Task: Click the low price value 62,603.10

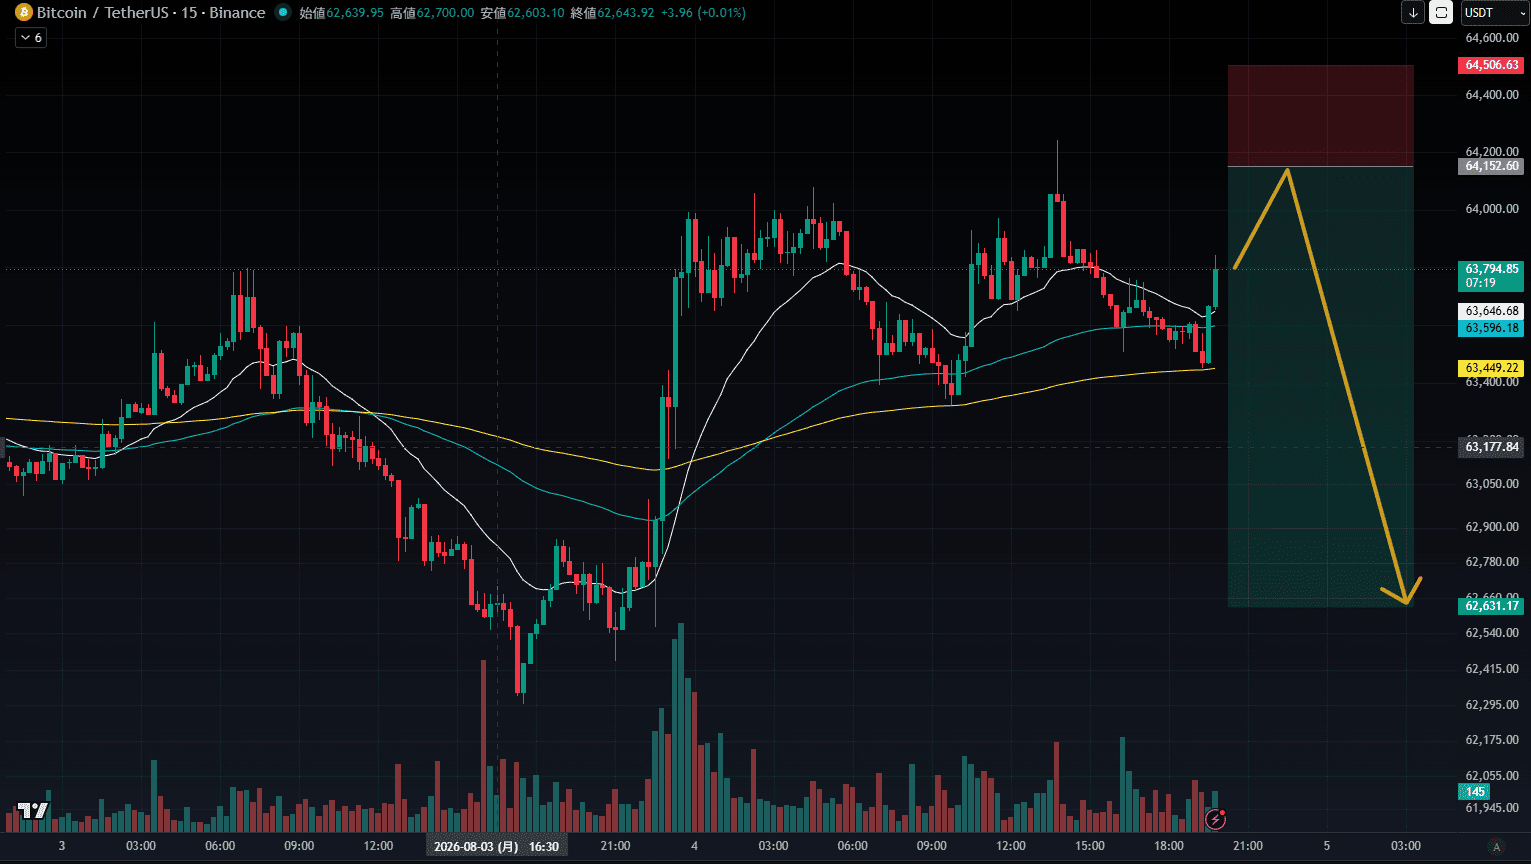Action: point(535,13)
